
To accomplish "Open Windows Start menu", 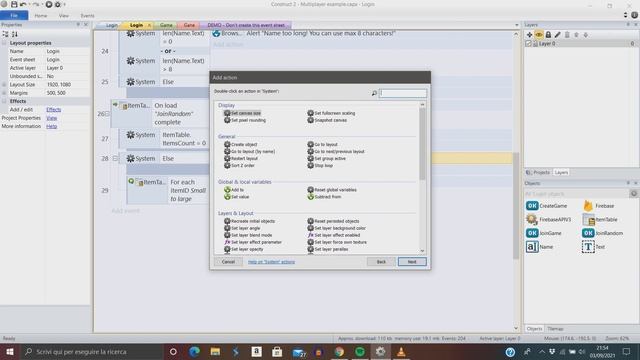I will click(x=10, y=351).
